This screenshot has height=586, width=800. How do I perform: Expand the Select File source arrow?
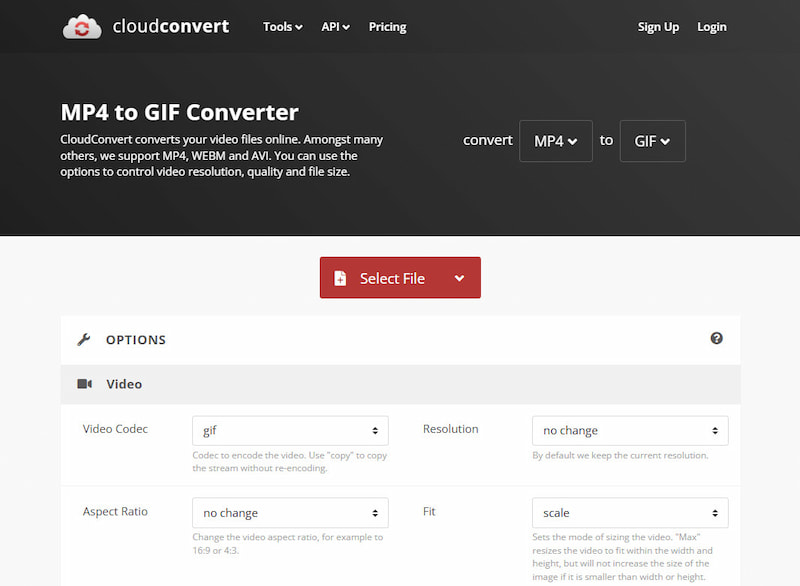pyautogui.click(x=459, y=278)
